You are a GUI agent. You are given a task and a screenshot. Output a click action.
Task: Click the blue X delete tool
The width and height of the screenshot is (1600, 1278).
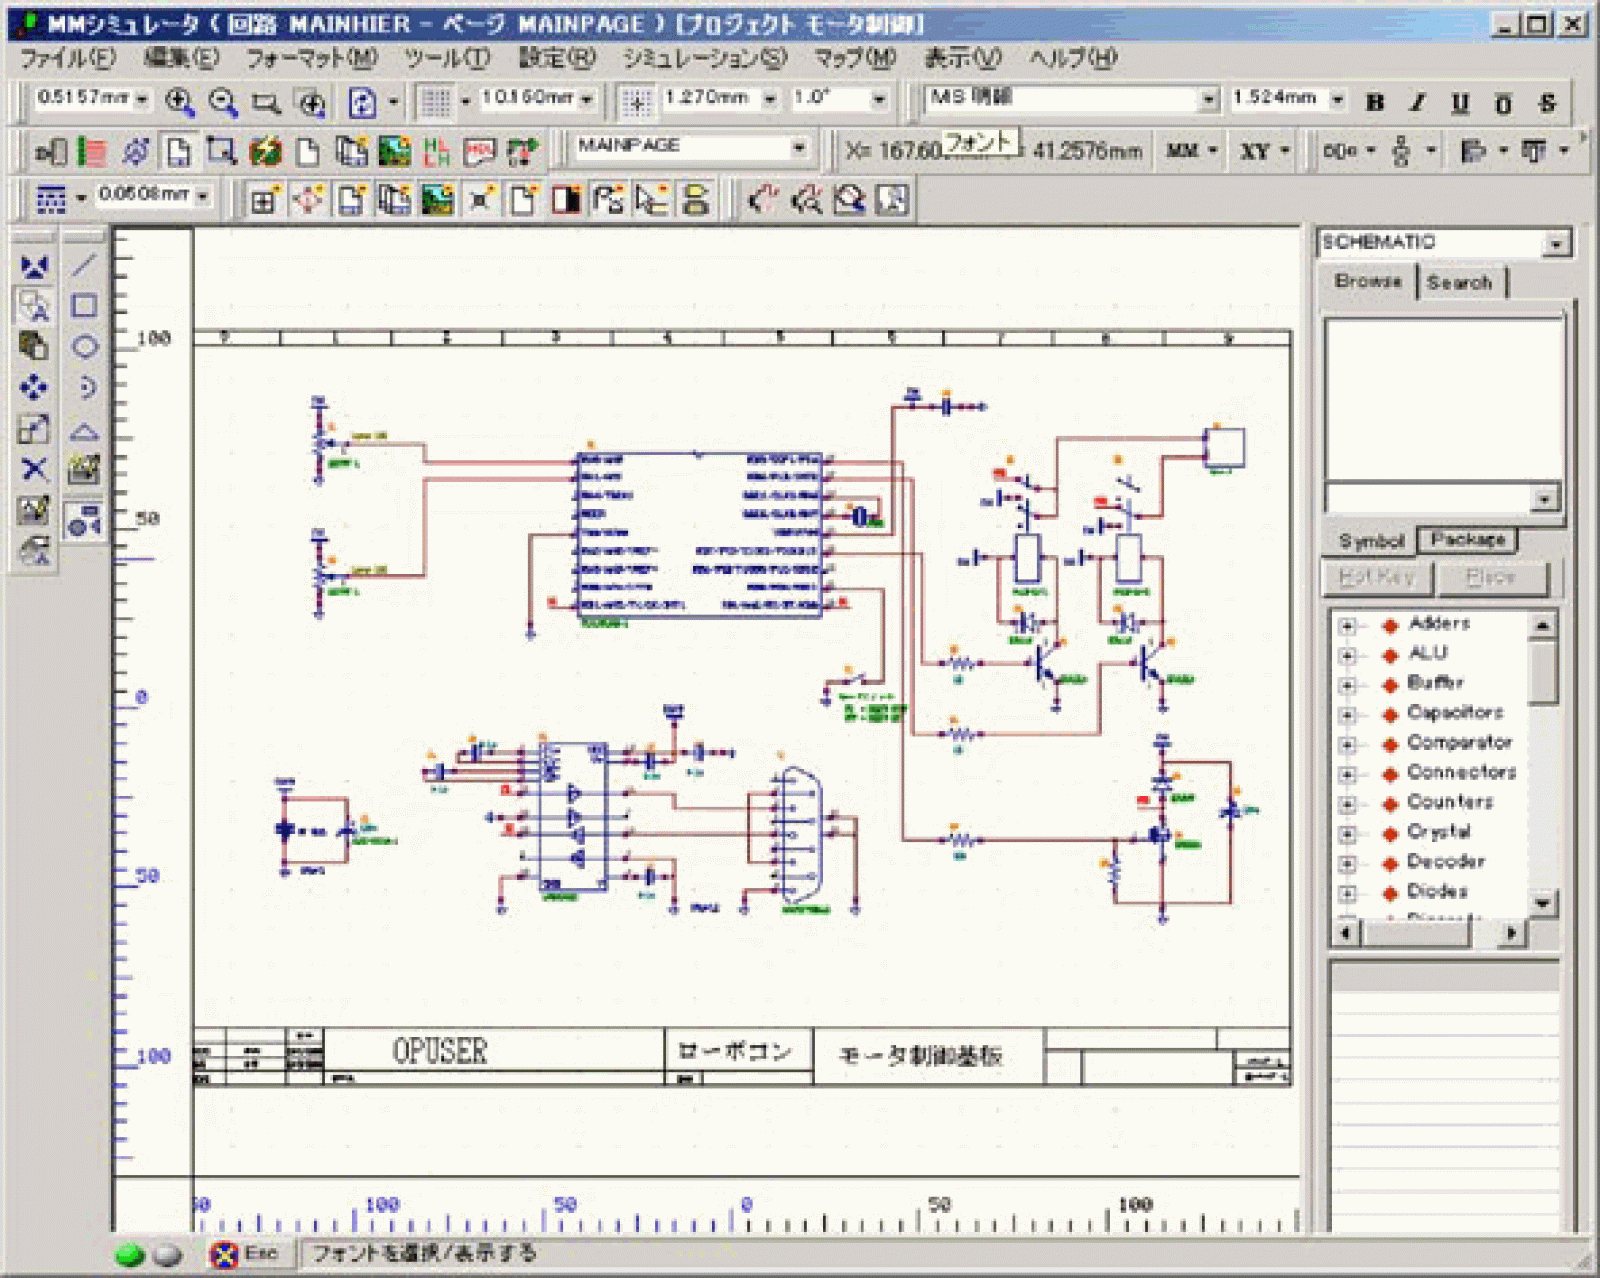[34, 469]
